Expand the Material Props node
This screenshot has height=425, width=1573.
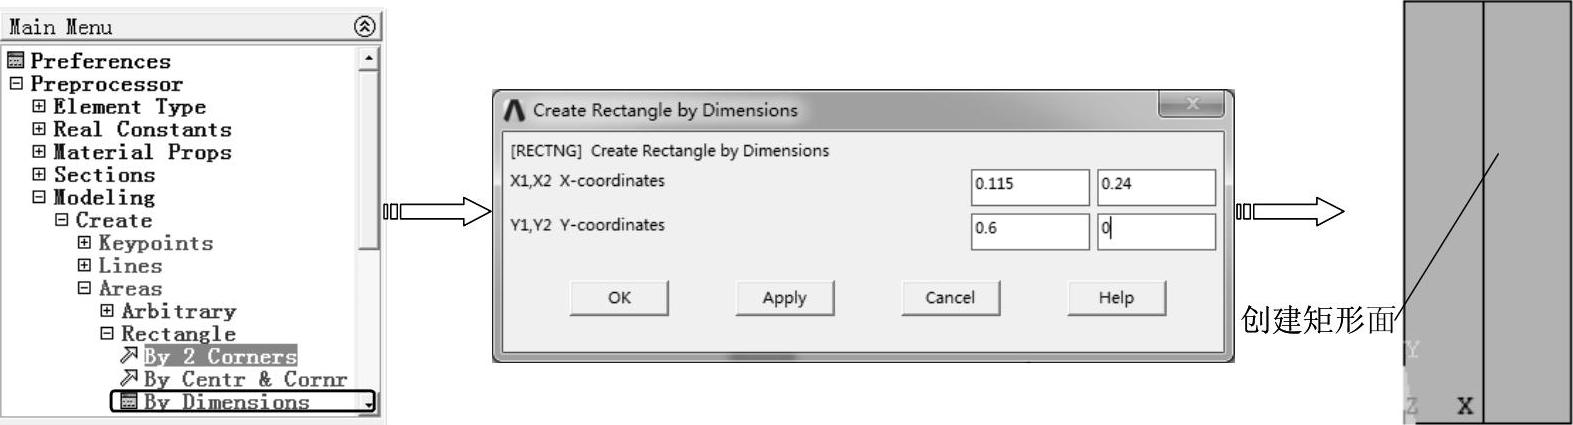point(39,152)
